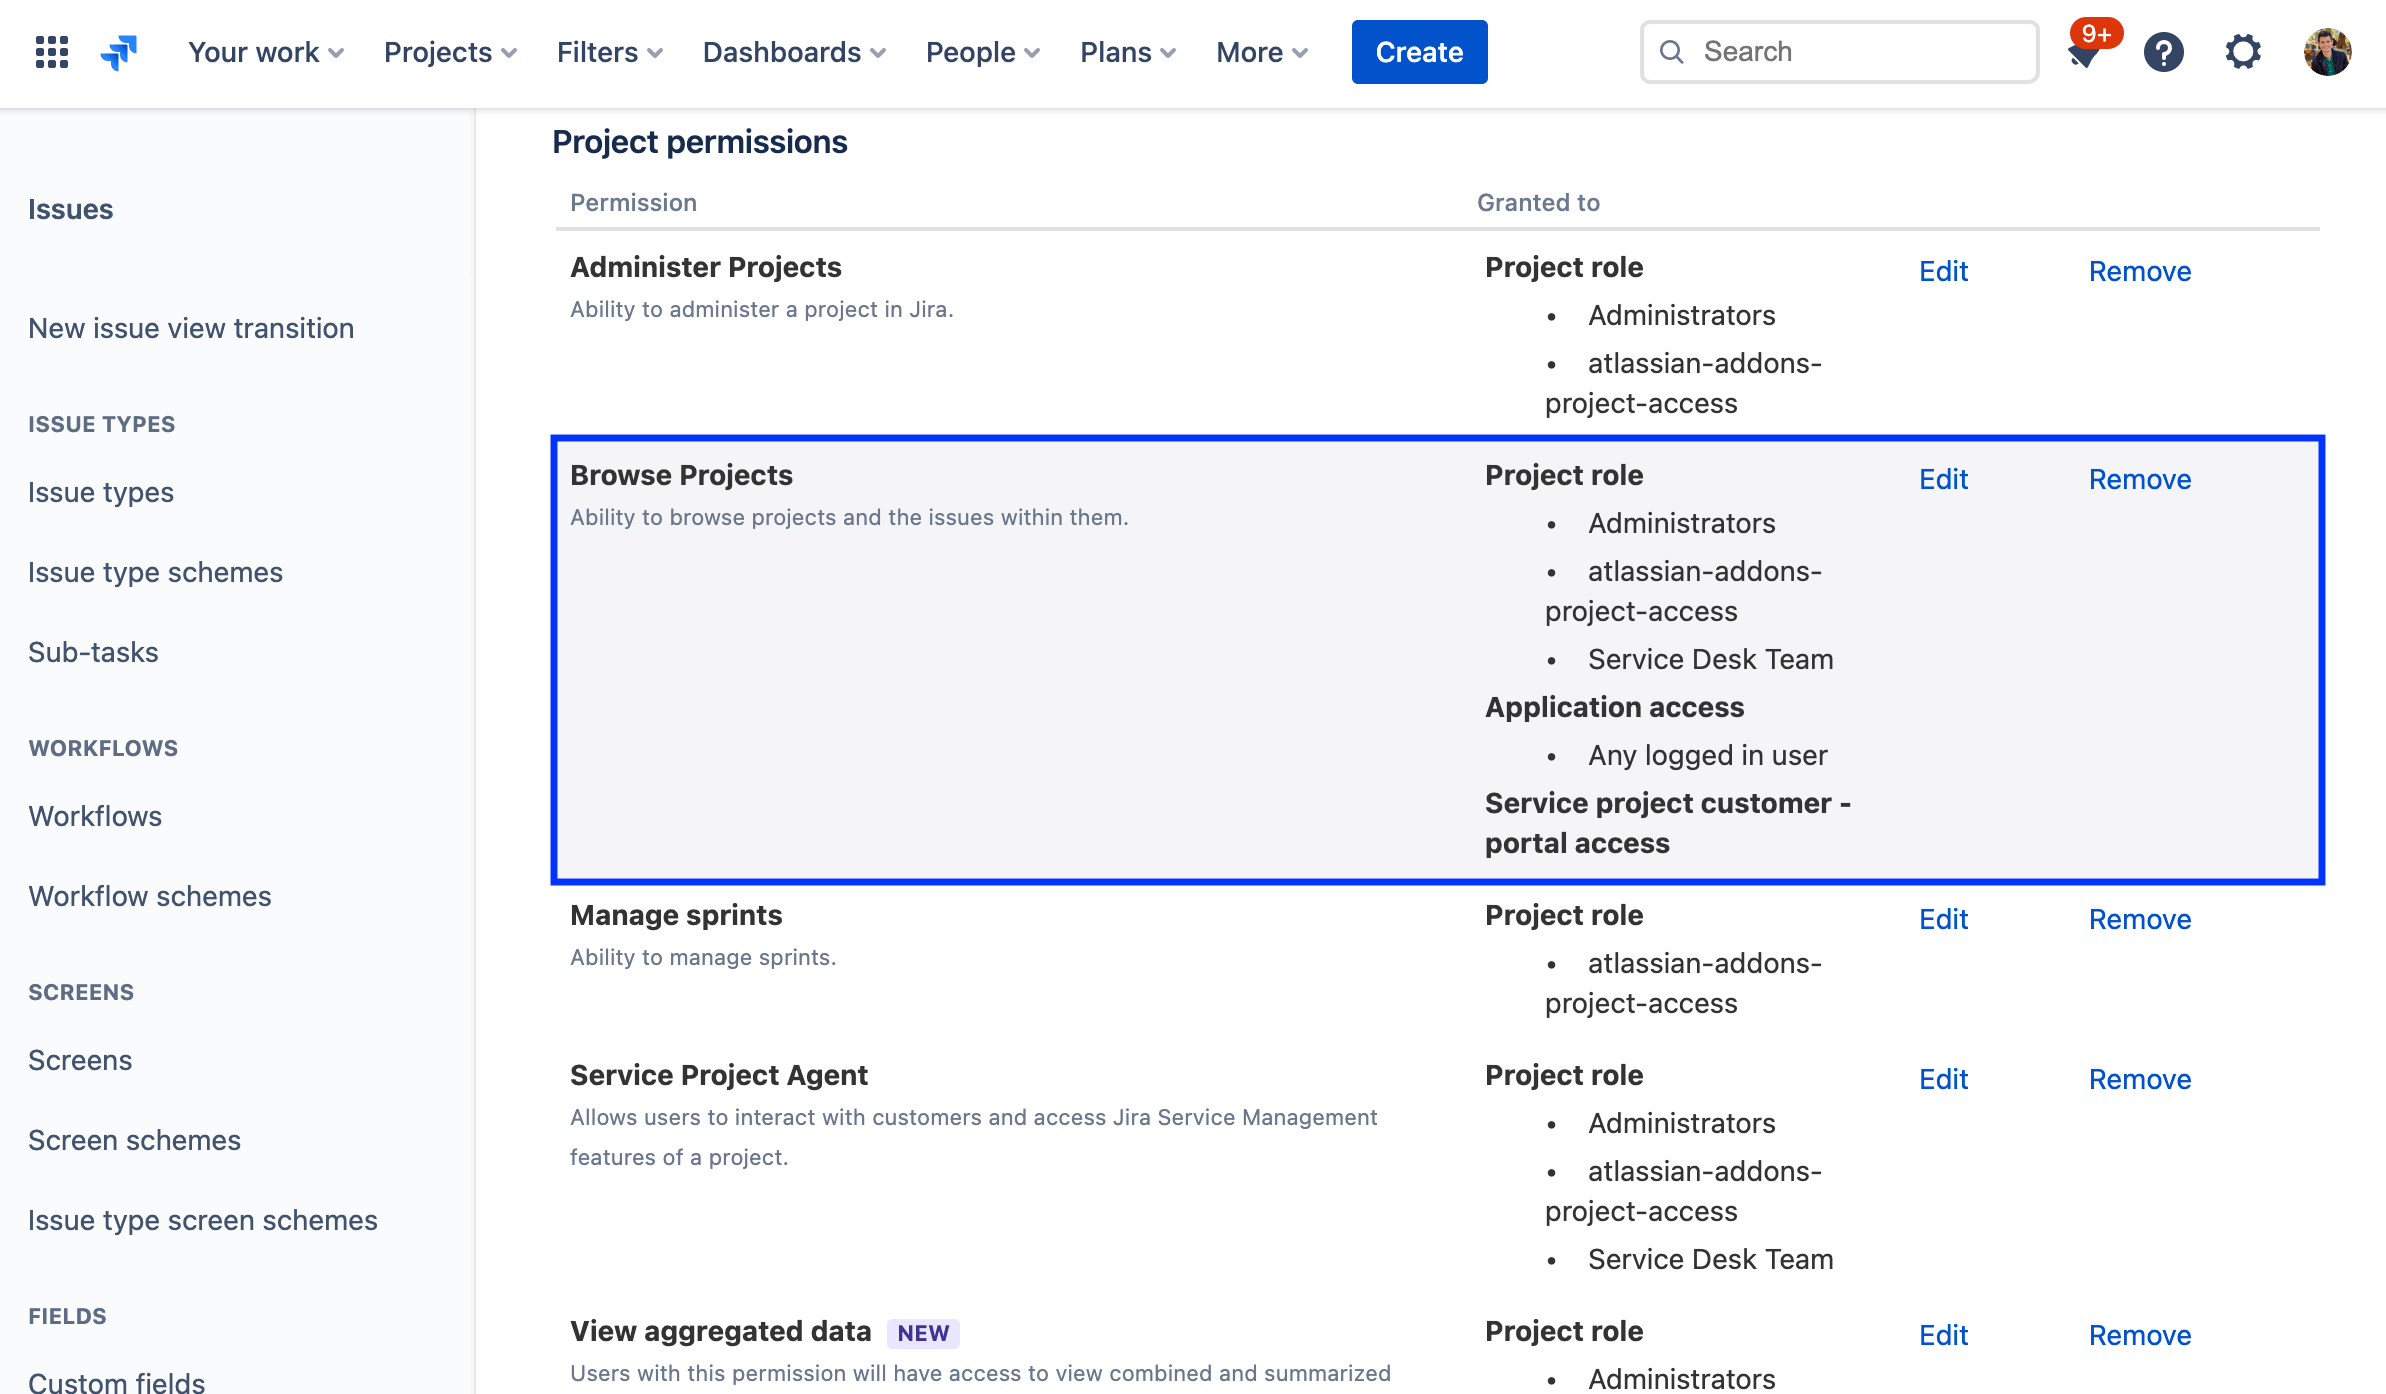Click the Search bar magnifier icon

click(1673, 51)
